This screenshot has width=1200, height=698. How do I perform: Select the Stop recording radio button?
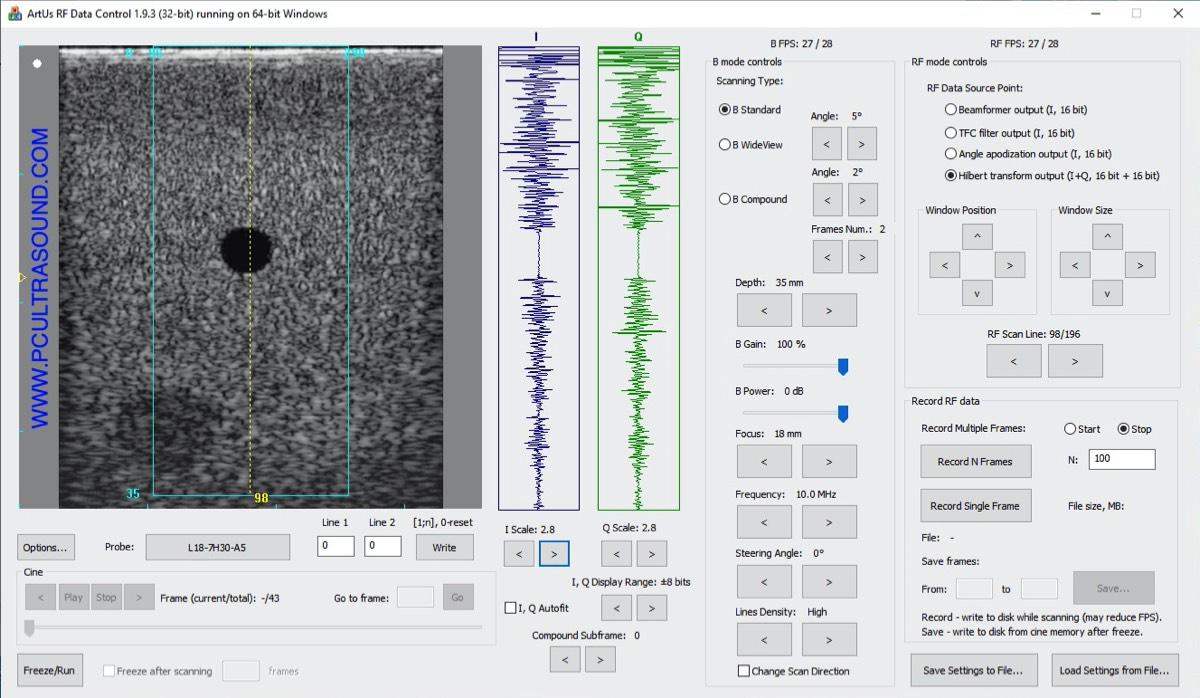click(1123, 429)
